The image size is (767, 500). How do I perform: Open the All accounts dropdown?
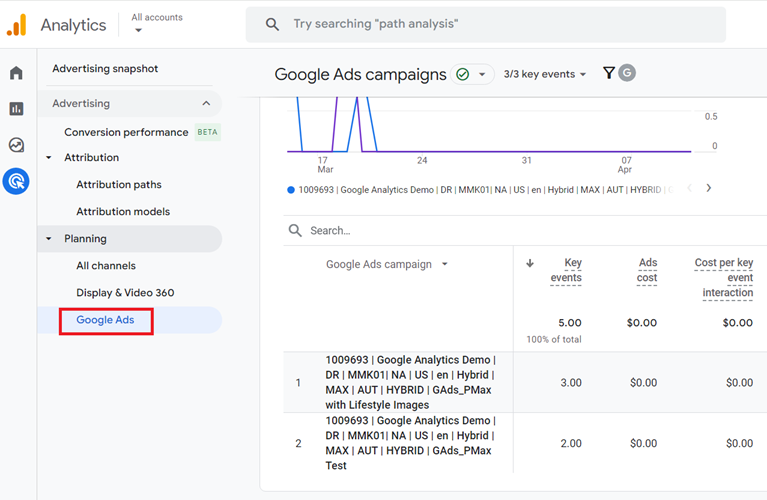pos(157,23)
